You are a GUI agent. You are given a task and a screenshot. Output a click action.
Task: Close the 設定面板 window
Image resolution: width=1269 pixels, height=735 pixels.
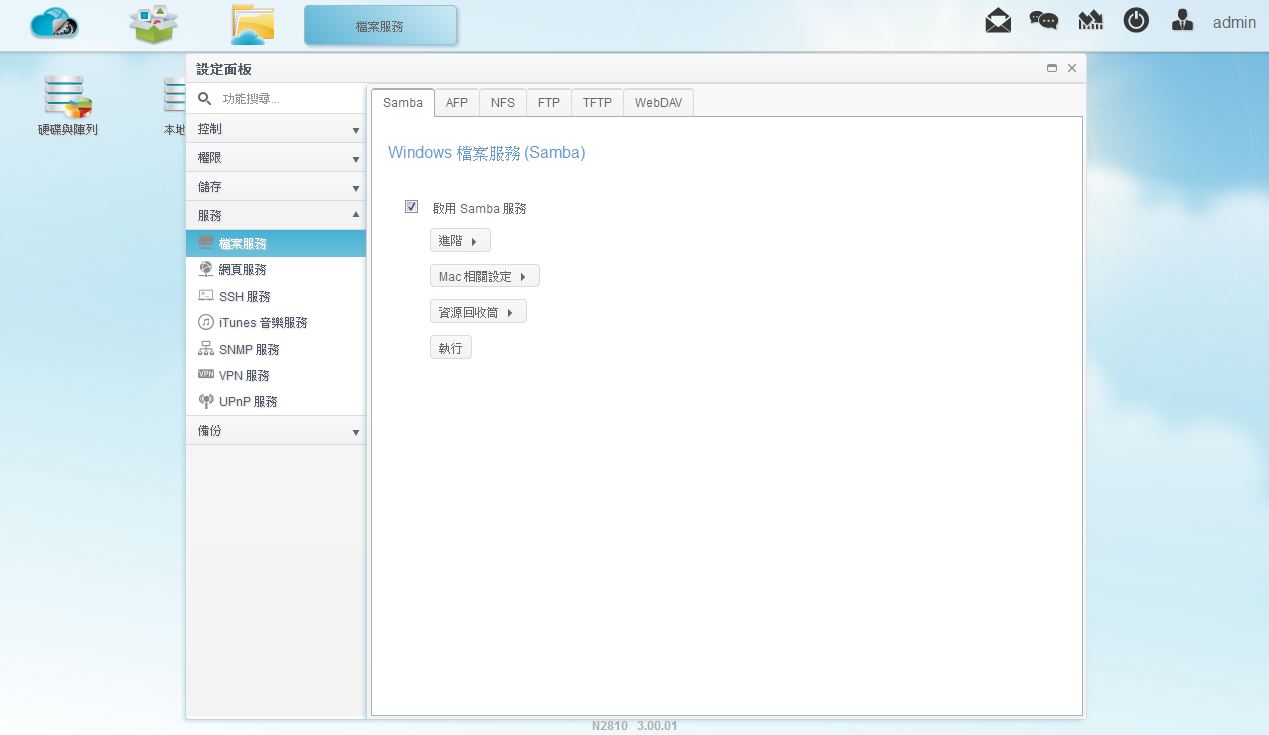click(x=1072, y=68)
